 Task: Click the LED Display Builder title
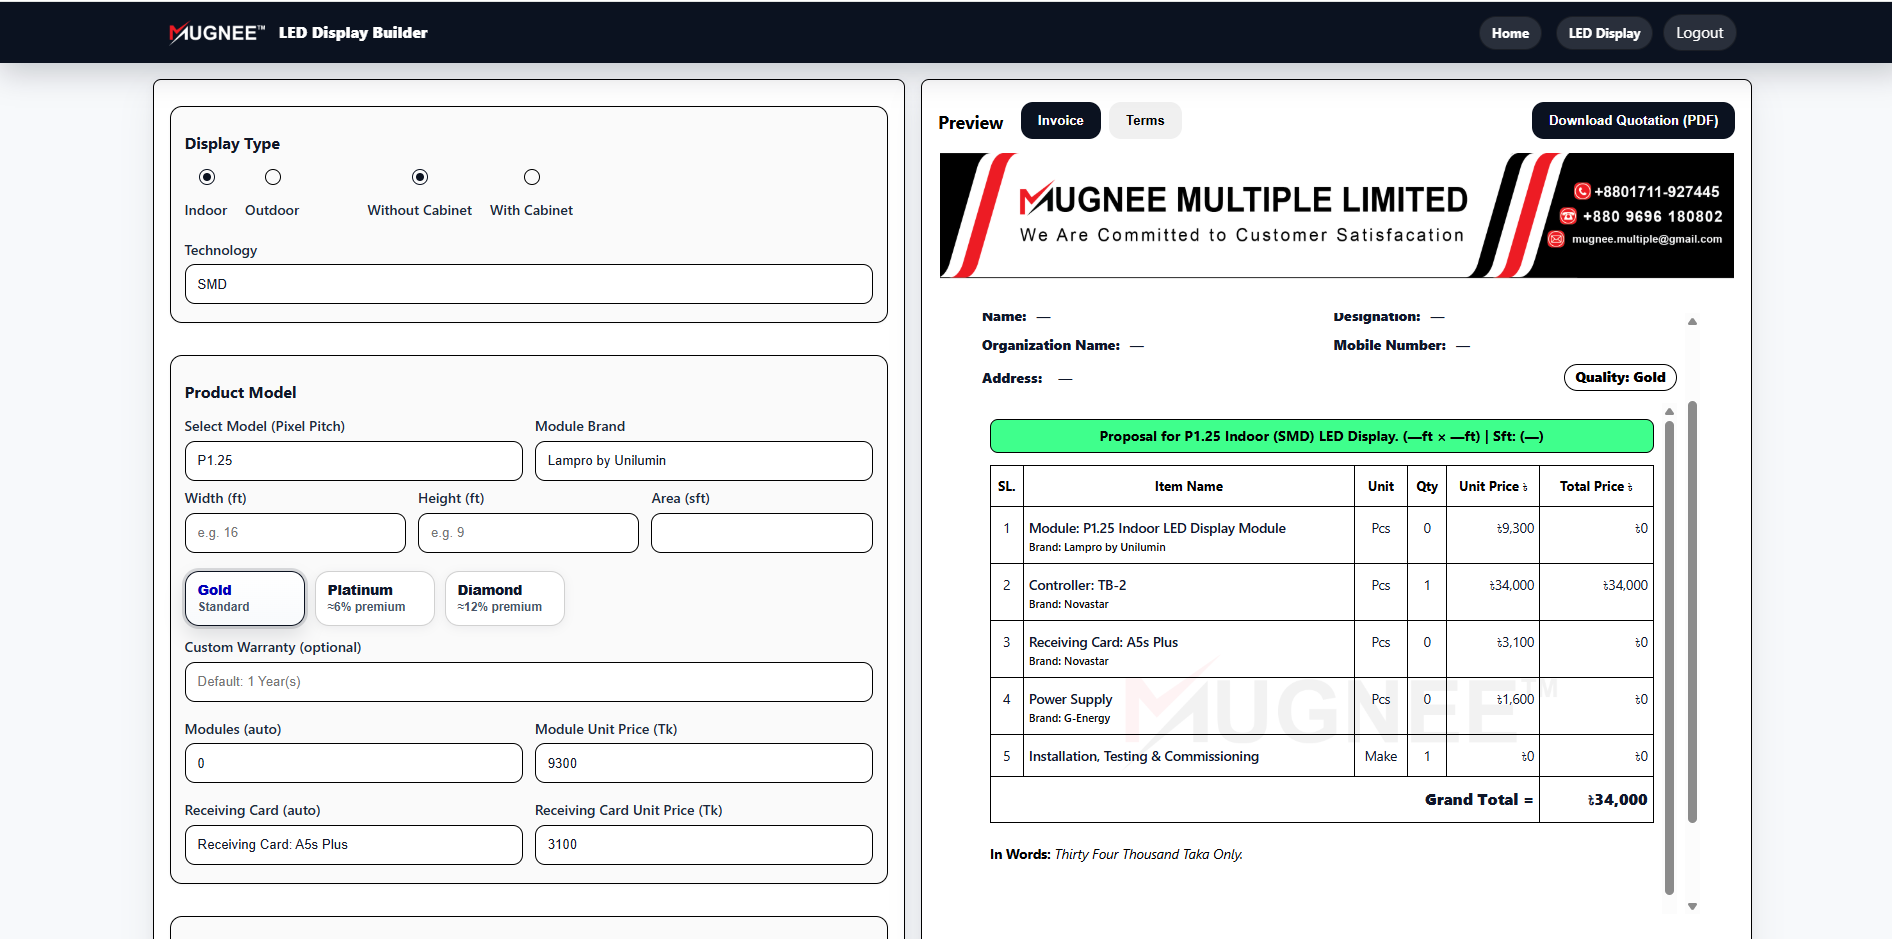[x=353, y=33]
